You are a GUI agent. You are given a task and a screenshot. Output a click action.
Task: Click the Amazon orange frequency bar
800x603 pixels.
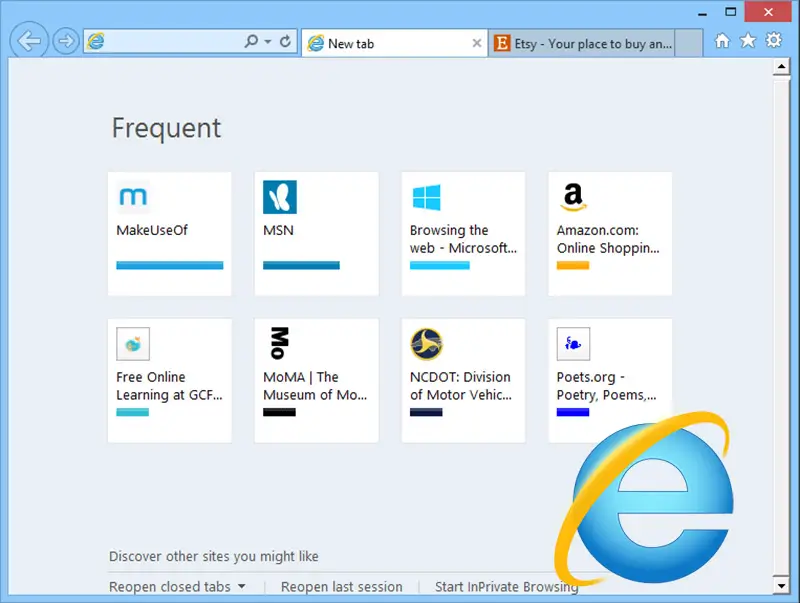[x=573, y=265]
